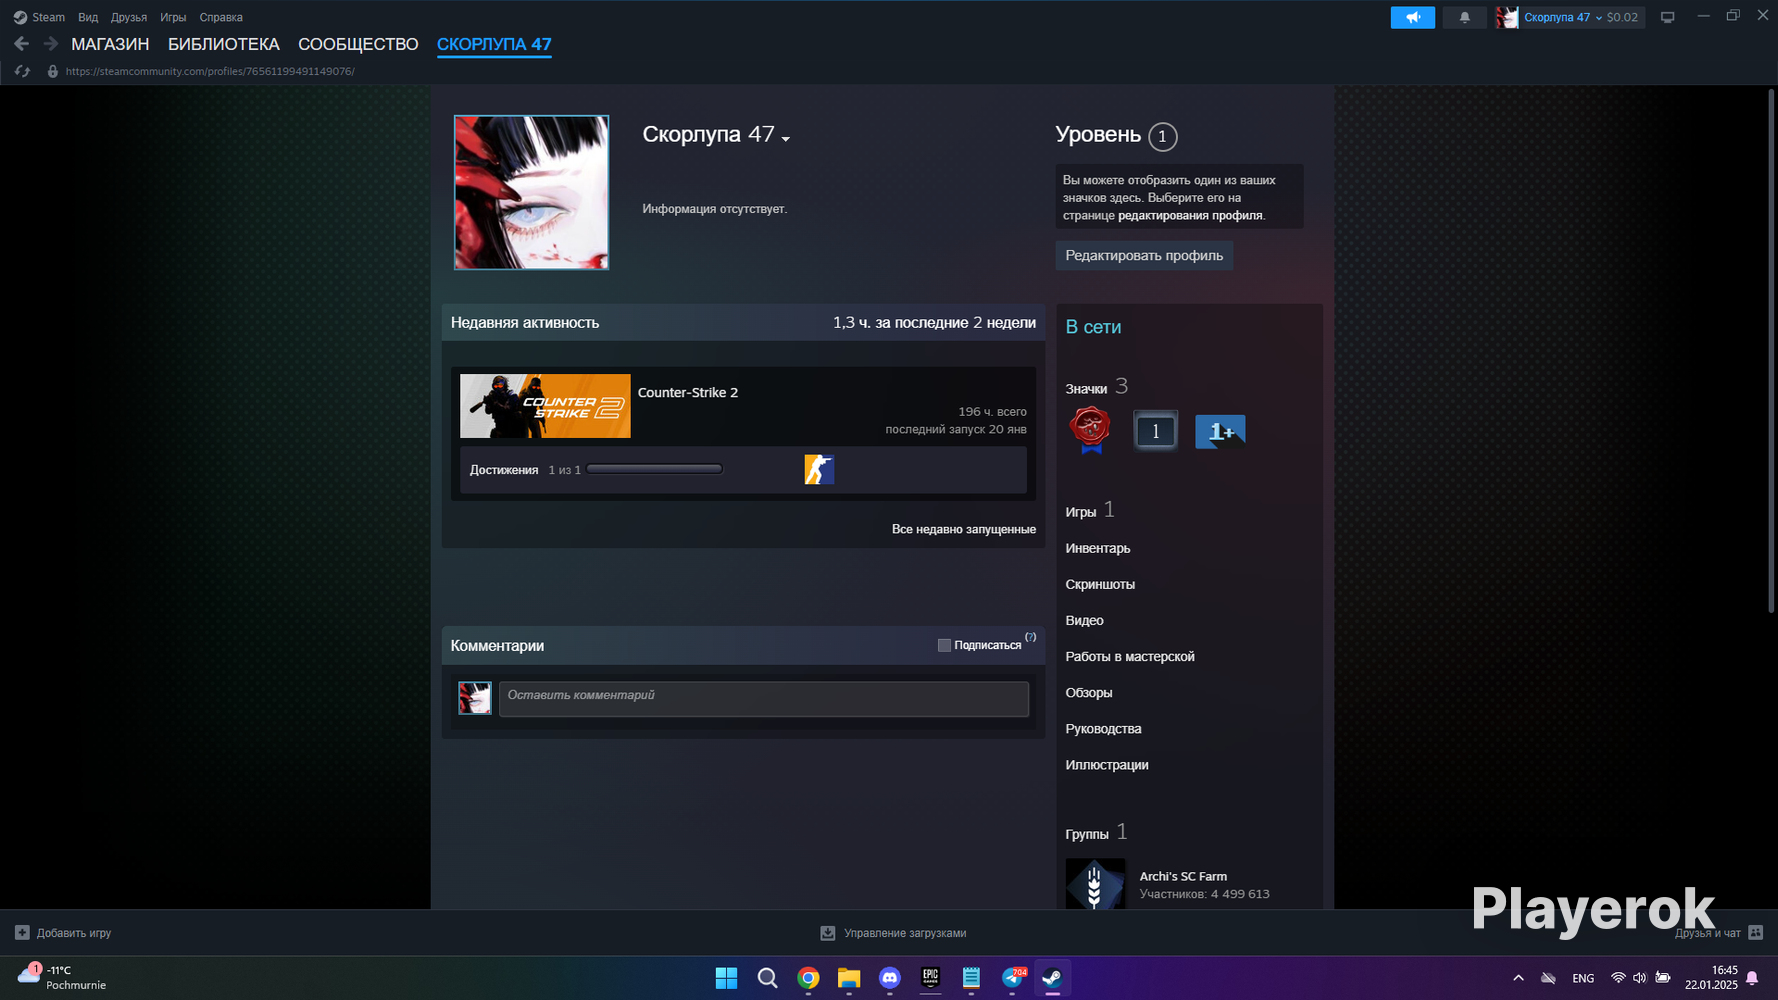
Task: Open the blue 1+ game collector badge
Action: [x=1220, y=431]
